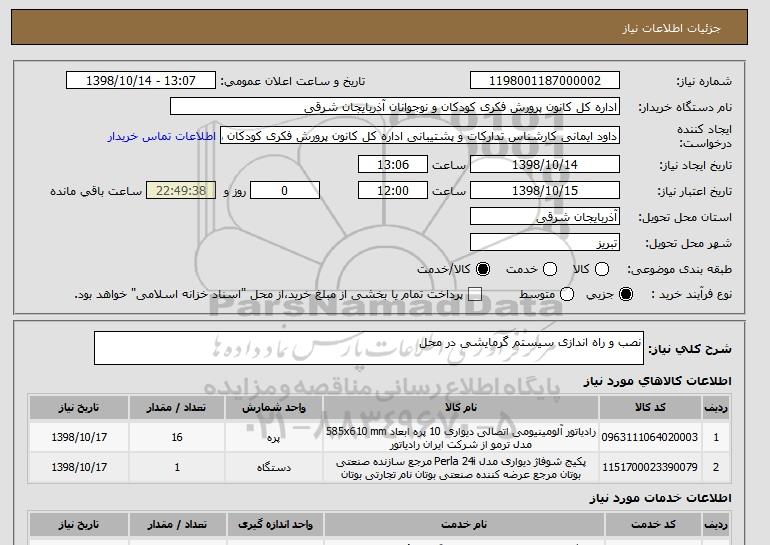The image size is (770, 545).
Task: Click the اطلاعات خدمات مورد نیاز heading
Action: click(x=660, y=498)
